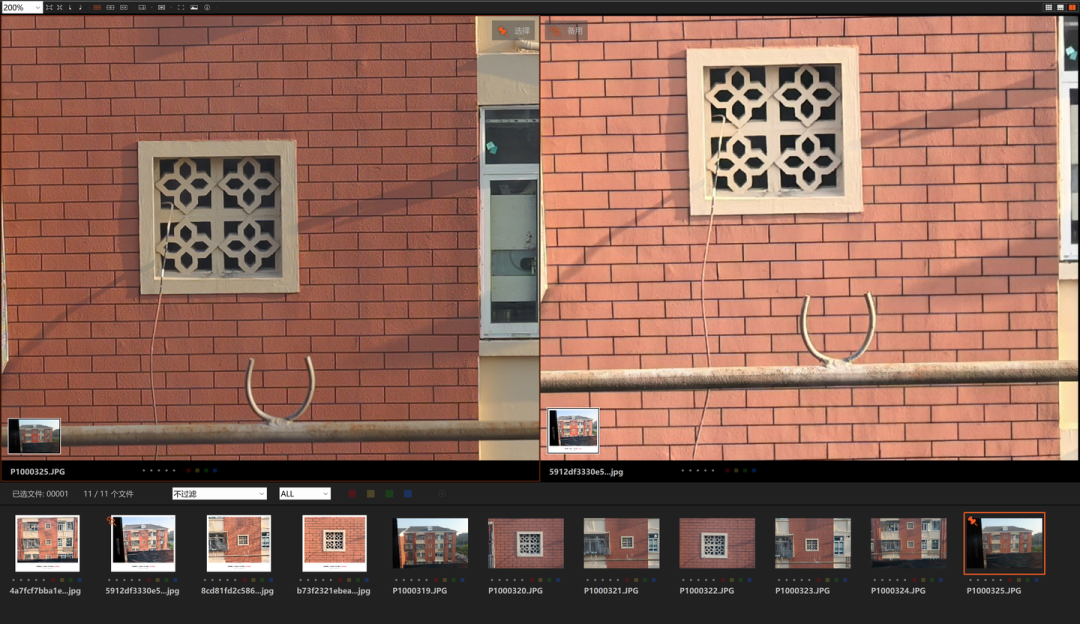Select thumbnail 4a7fcf7bba1e...jpg
1080x624 pixels.
point(48,543)
